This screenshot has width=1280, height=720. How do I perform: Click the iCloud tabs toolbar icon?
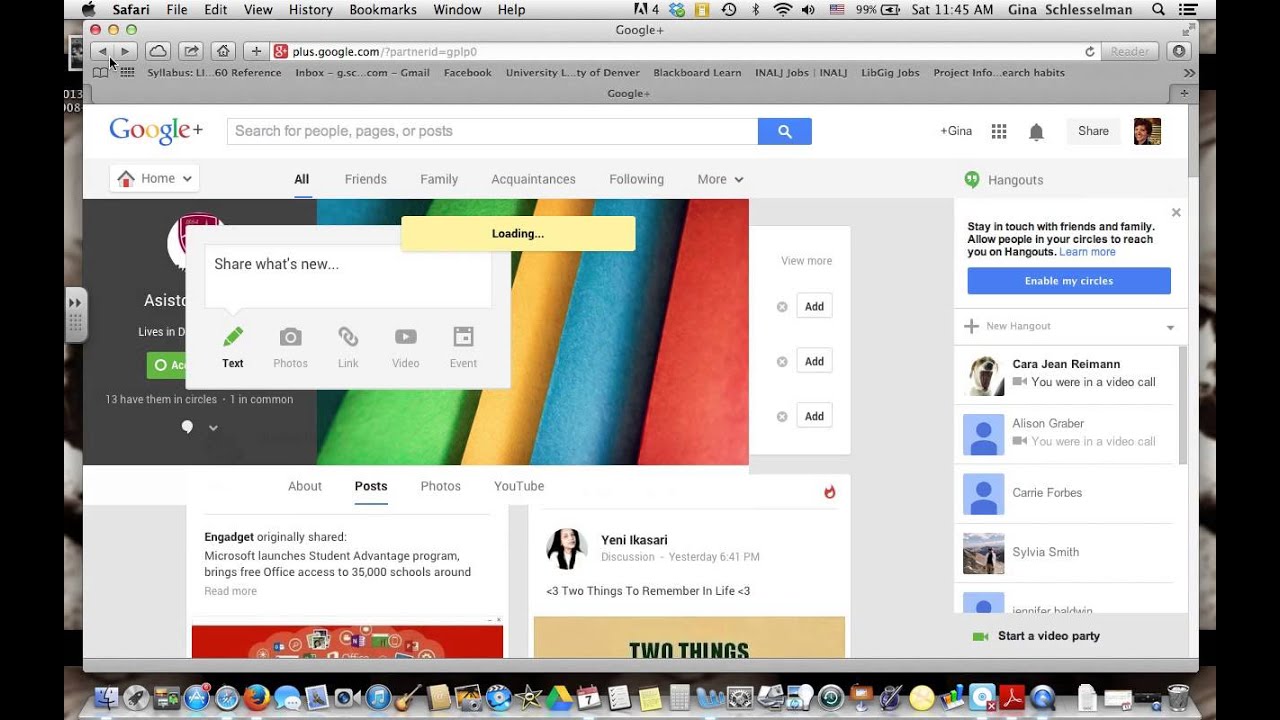158,51
